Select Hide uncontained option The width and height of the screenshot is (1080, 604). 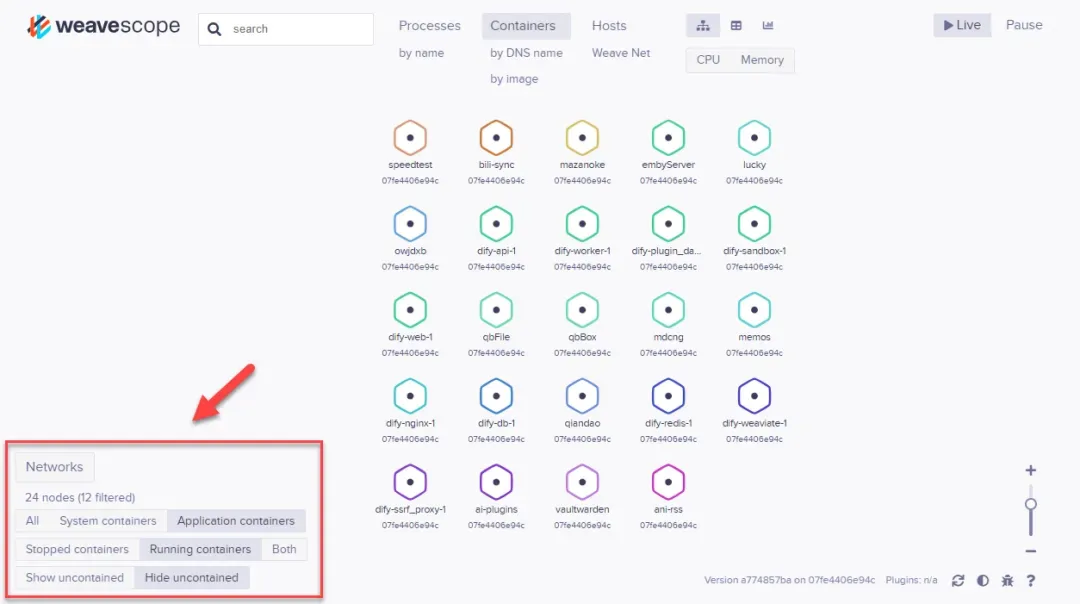[191, 577]
